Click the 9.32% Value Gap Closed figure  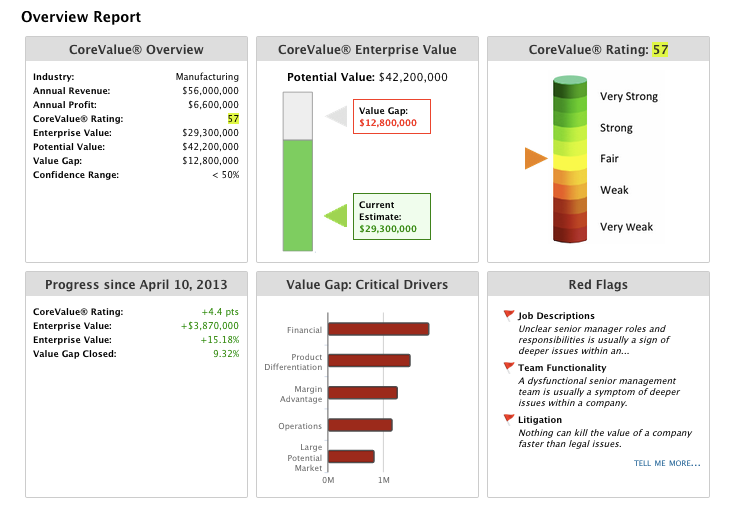coord(226,354)
